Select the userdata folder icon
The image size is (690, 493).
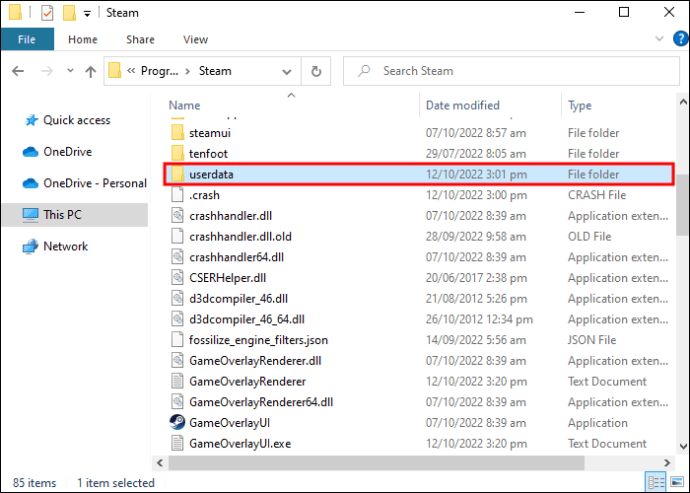[x=177, y=174]
